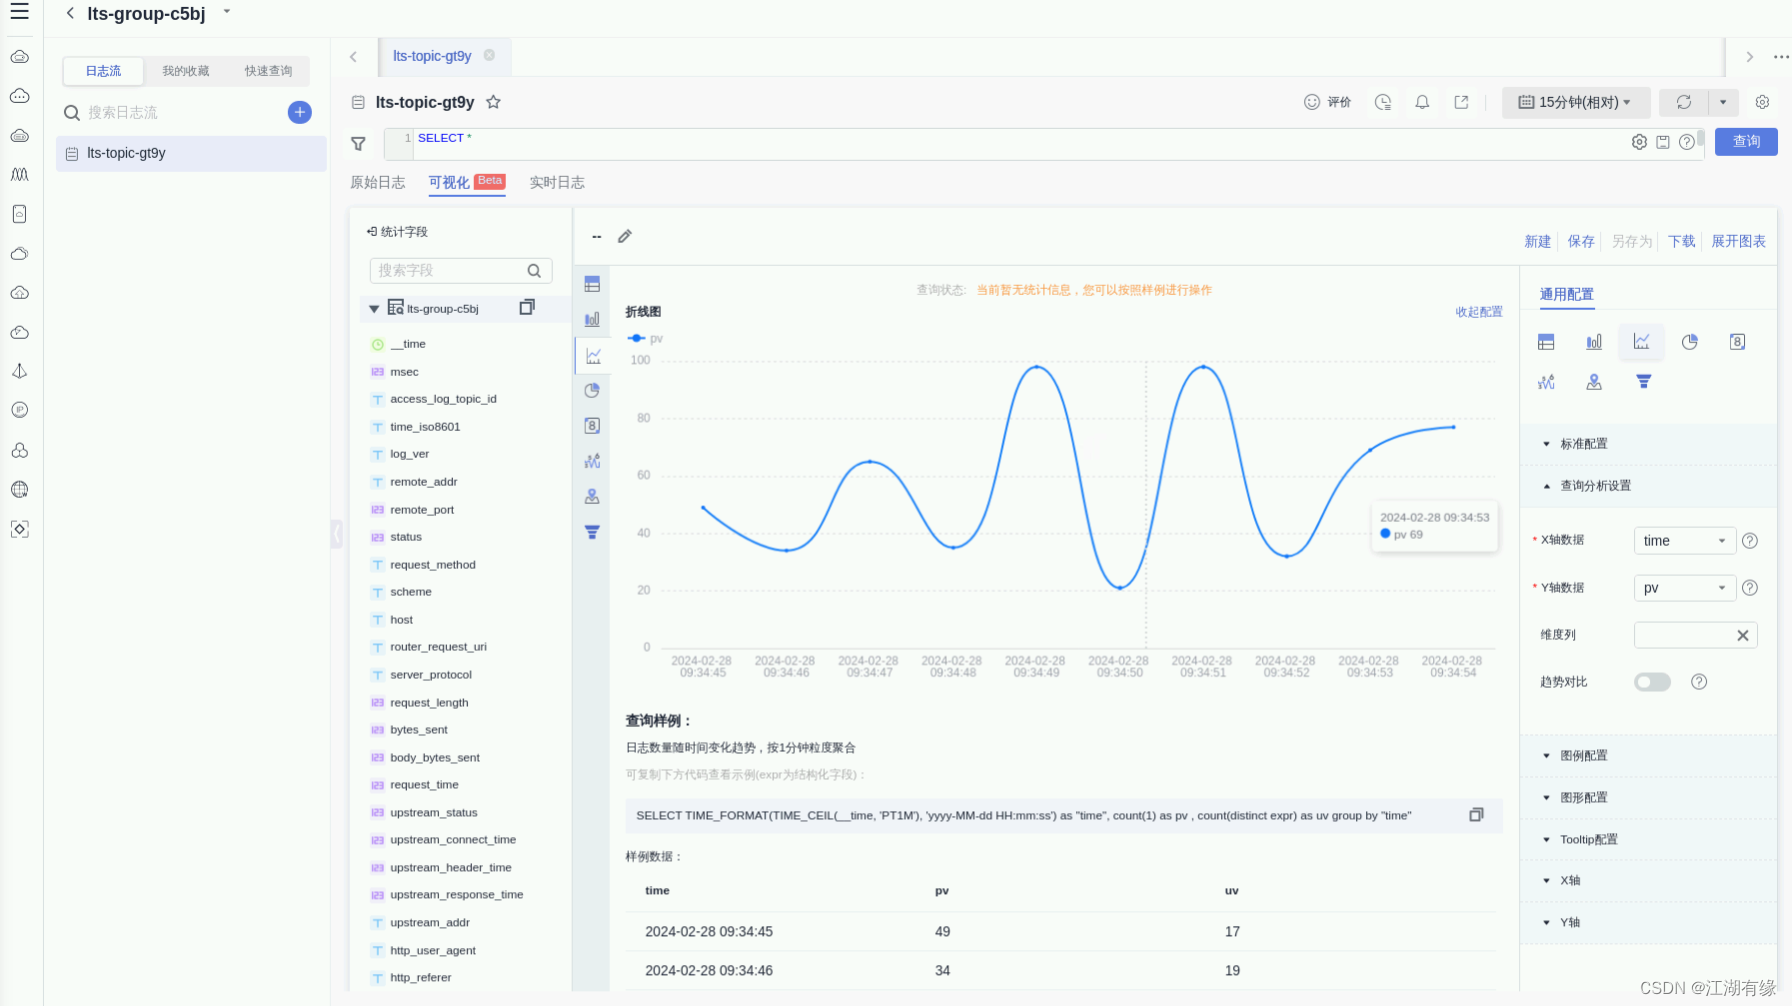The height and width of the screenshot is (1006, 1792).
Task: Select pie chart in vertical chart strip
Action: (x=592, y=391)
